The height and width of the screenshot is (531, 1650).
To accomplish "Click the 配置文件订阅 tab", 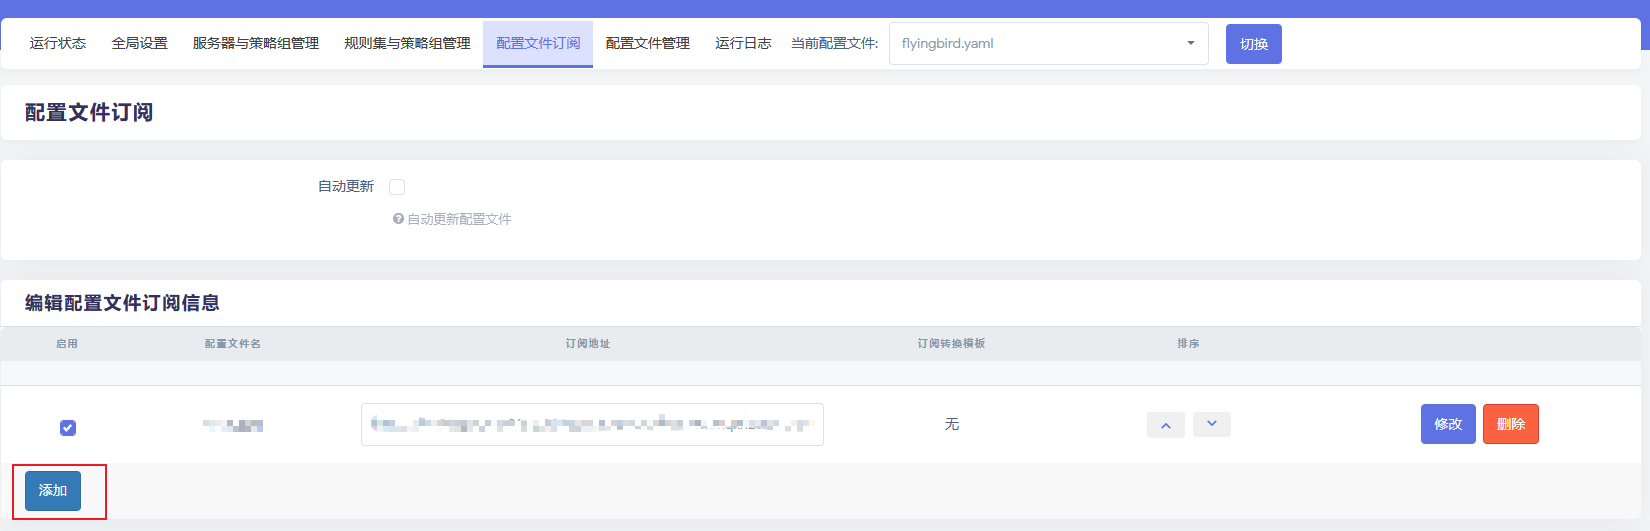I will pyautogui.click(x=538, y=44).
